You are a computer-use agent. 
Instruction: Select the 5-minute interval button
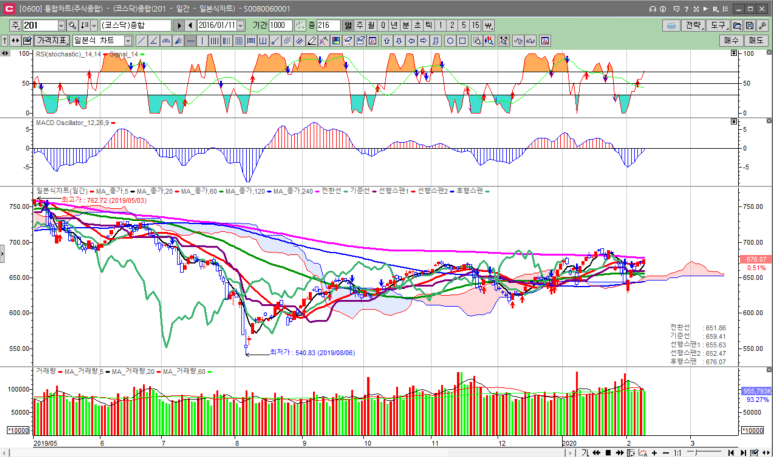point(464,25)
